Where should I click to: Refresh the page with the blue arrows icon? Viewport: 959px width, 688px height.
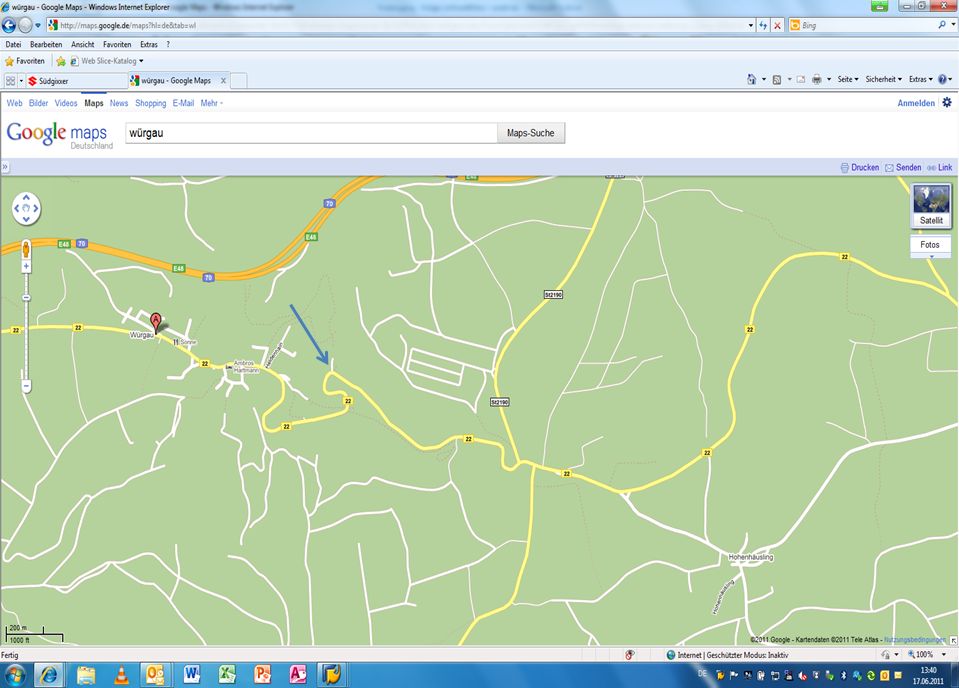pos(763,25)
